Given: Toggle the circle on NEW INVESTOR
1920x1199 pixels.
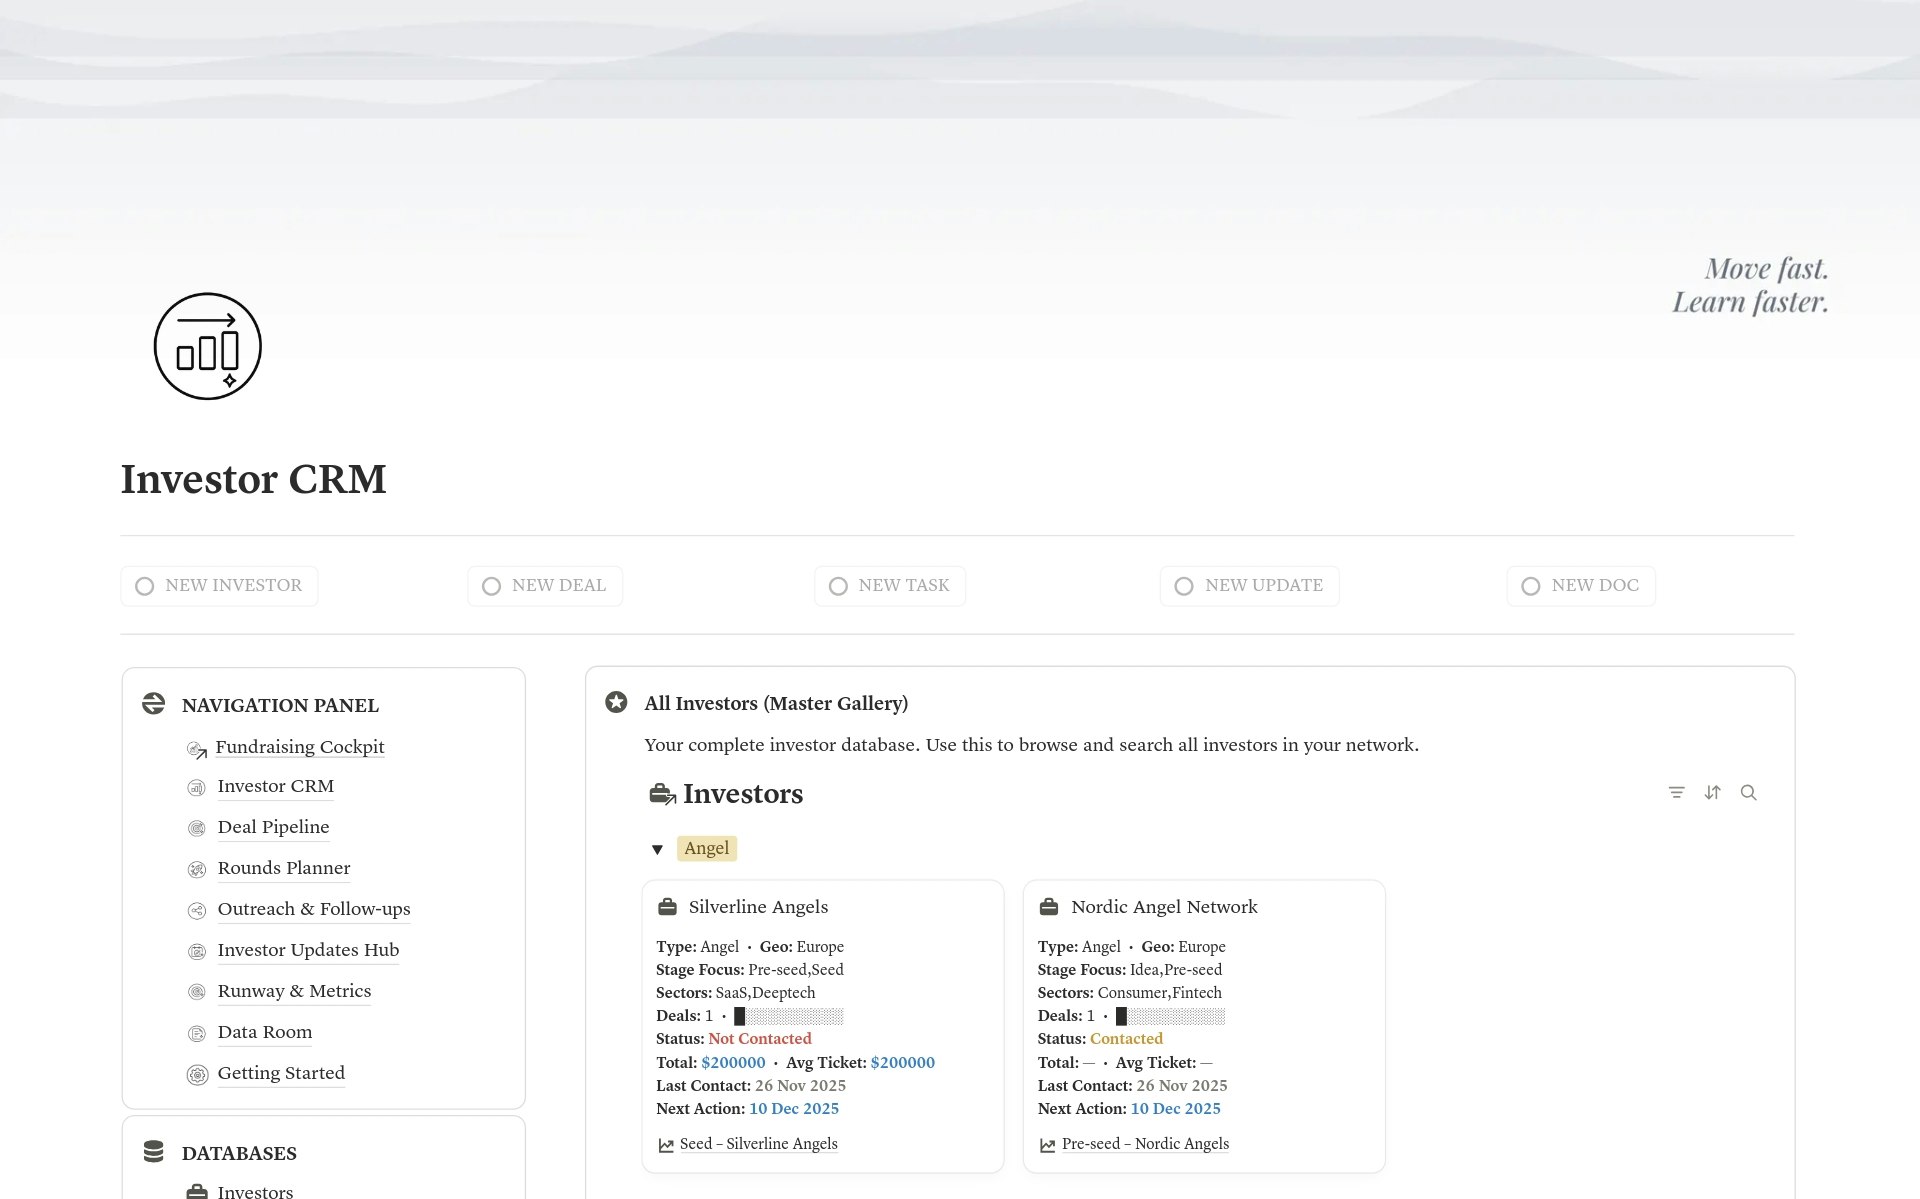Looking at the screenshot, I should pyautogui.click(x=145, y=586).
